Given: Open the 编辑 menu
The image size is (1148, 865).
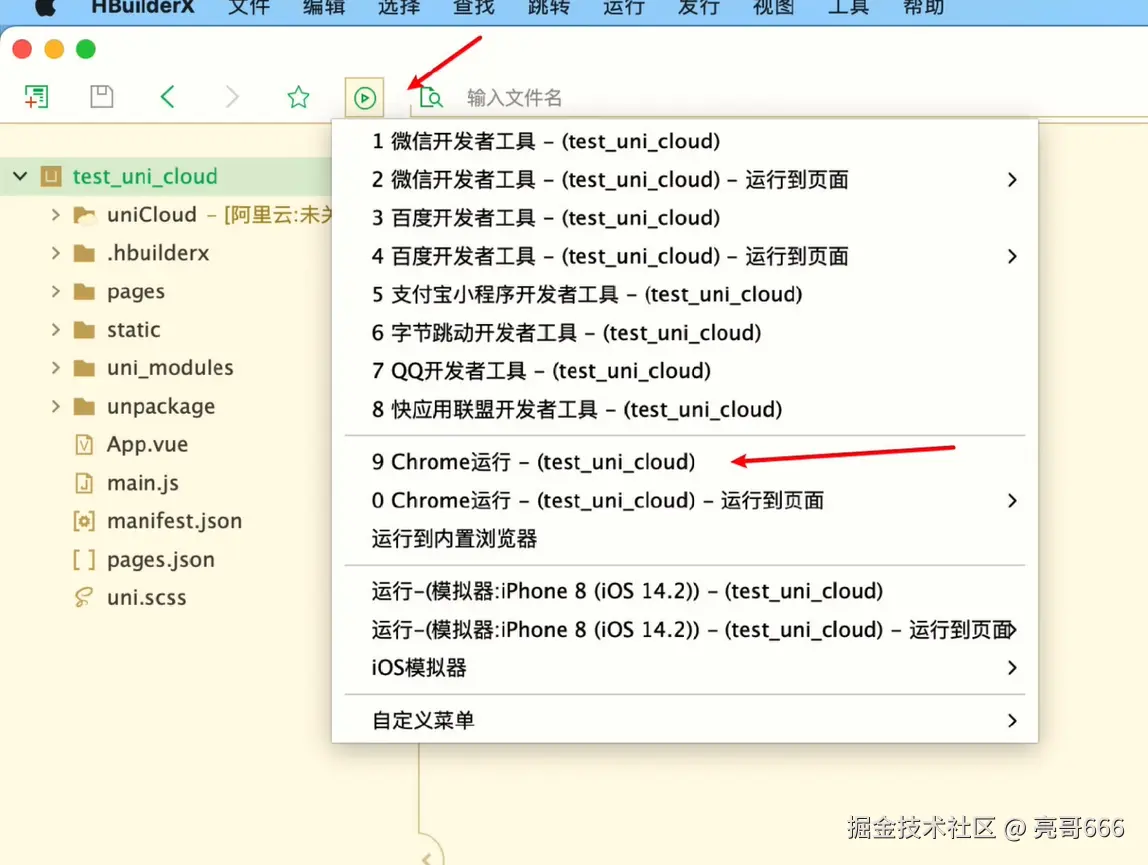Looking at the screenshot, I should point(324,7).
